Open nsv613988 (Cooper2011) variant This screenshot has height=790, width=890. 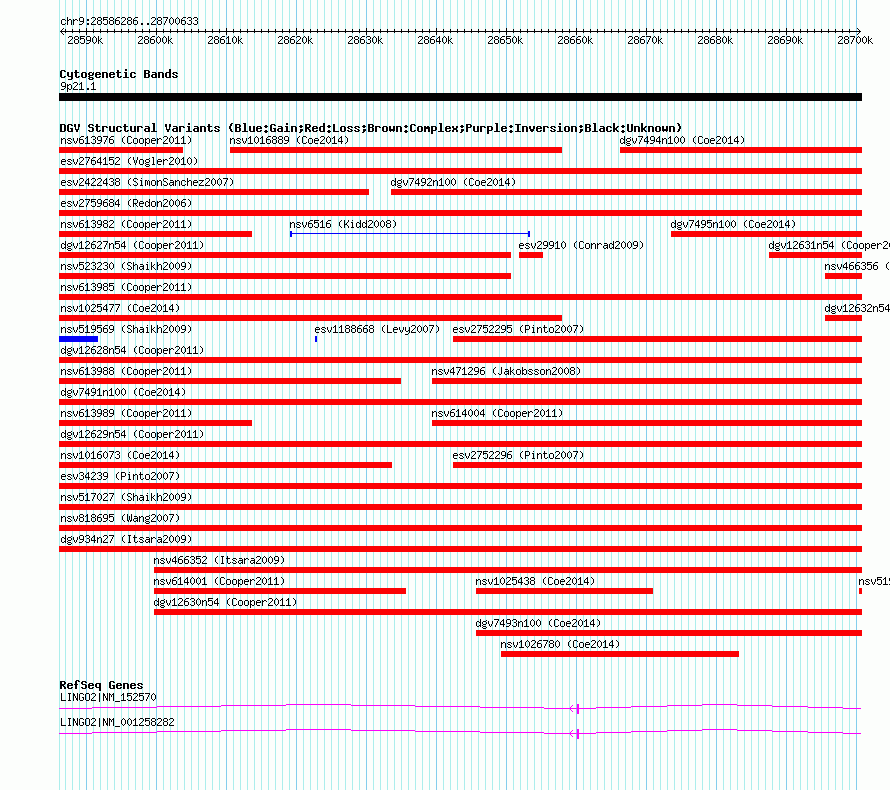[126, 371]
